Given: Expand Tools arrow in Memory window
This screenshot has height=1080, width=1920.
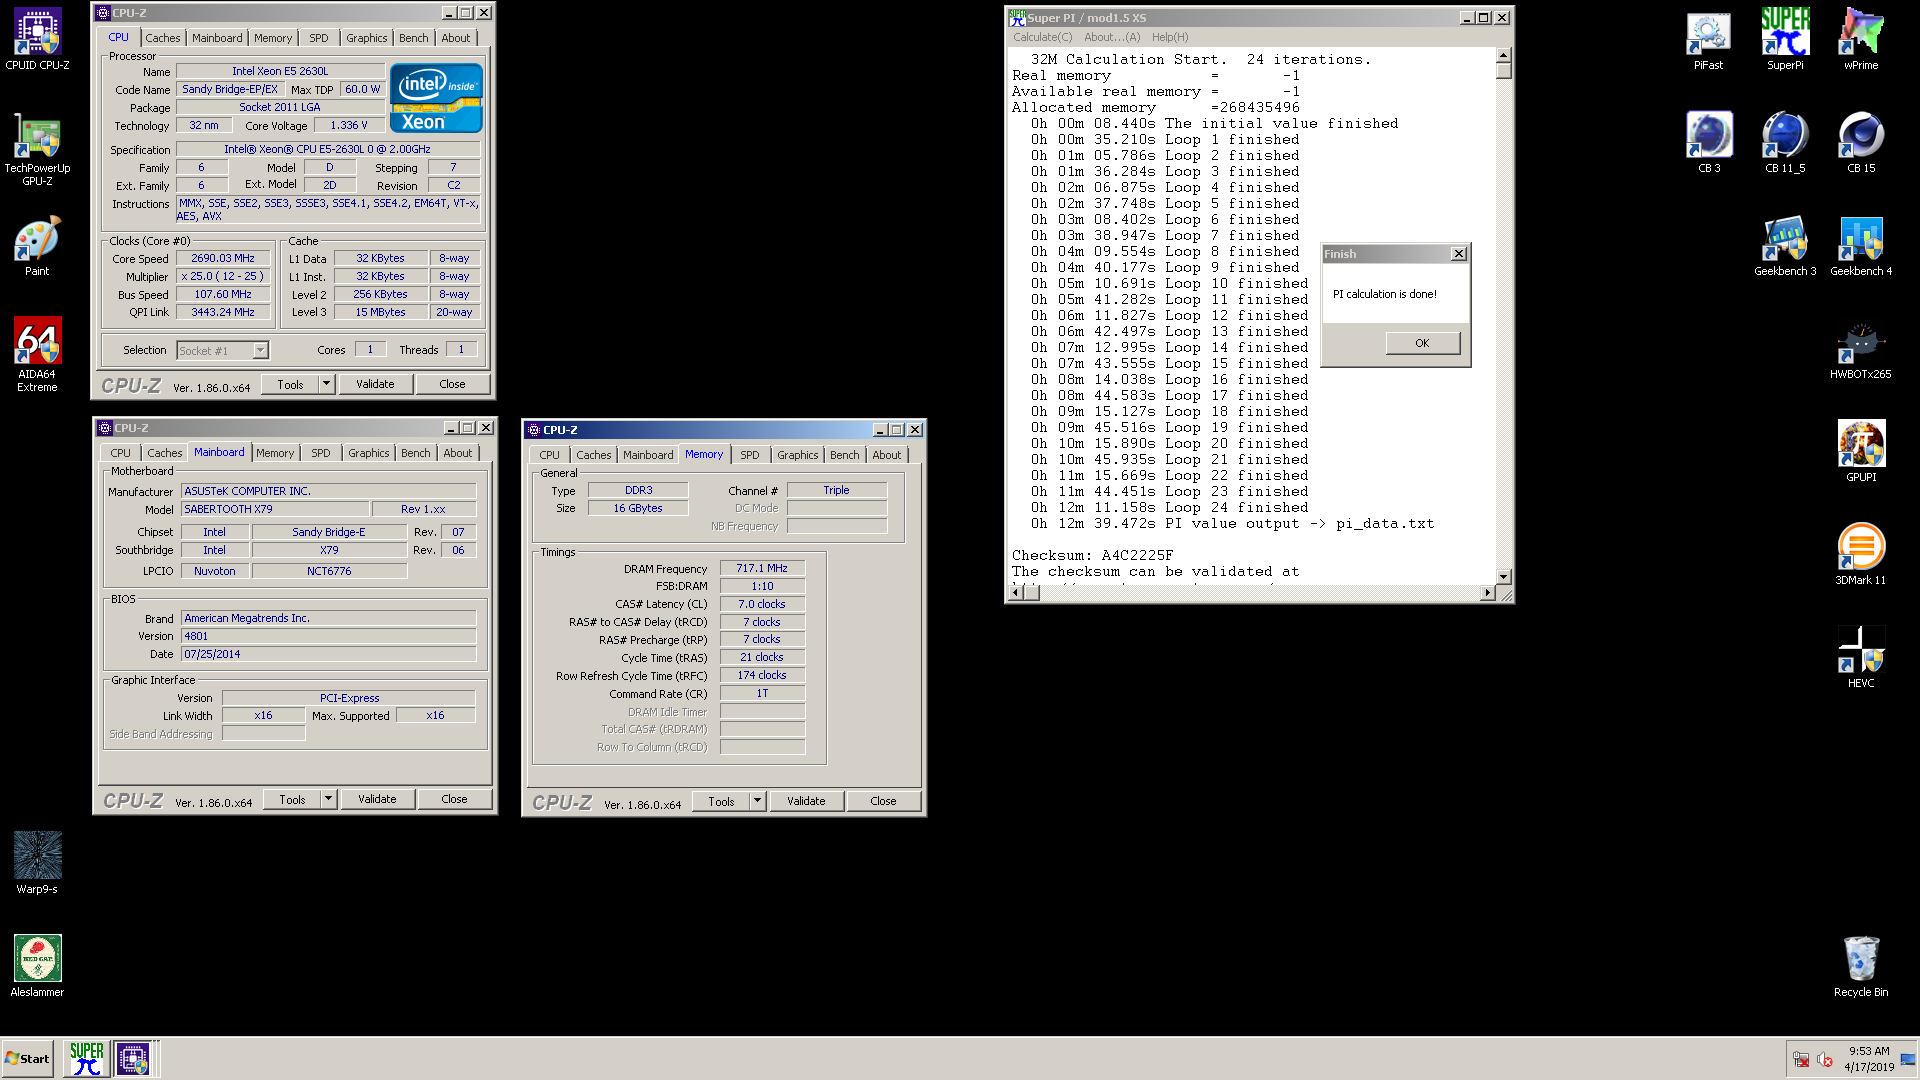Looking at the screenshot, I should 757,801.
